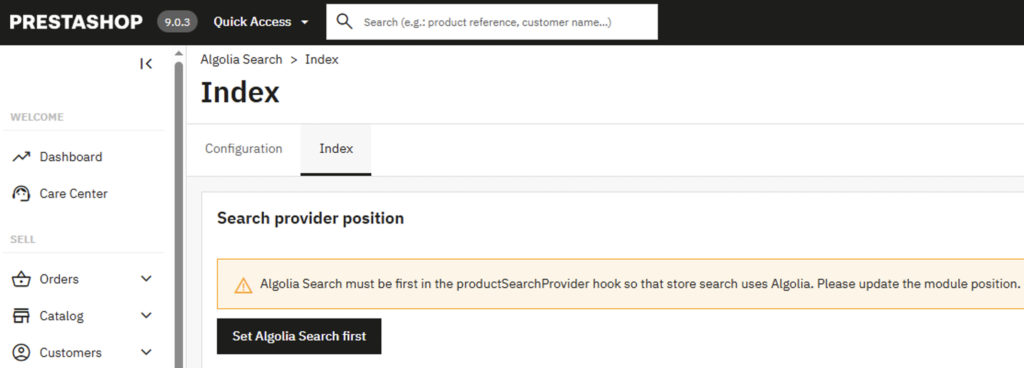Click the WELCOME section label
1024x368 pixels.
37,117
